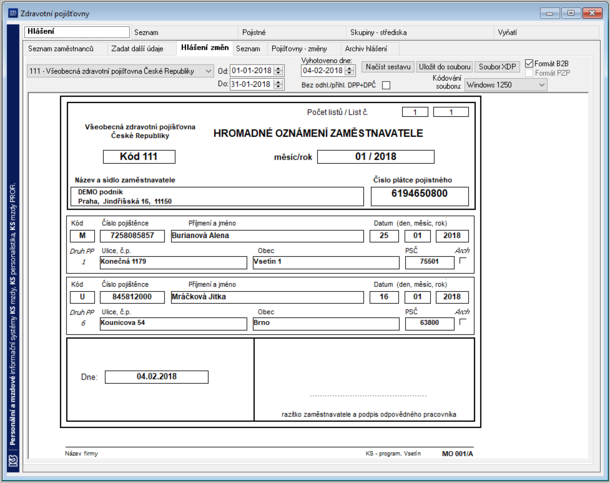This screenshot has width=610, height=483.
Task: Click the day value 25 in the first record
Action: click(x=384, y=236)
